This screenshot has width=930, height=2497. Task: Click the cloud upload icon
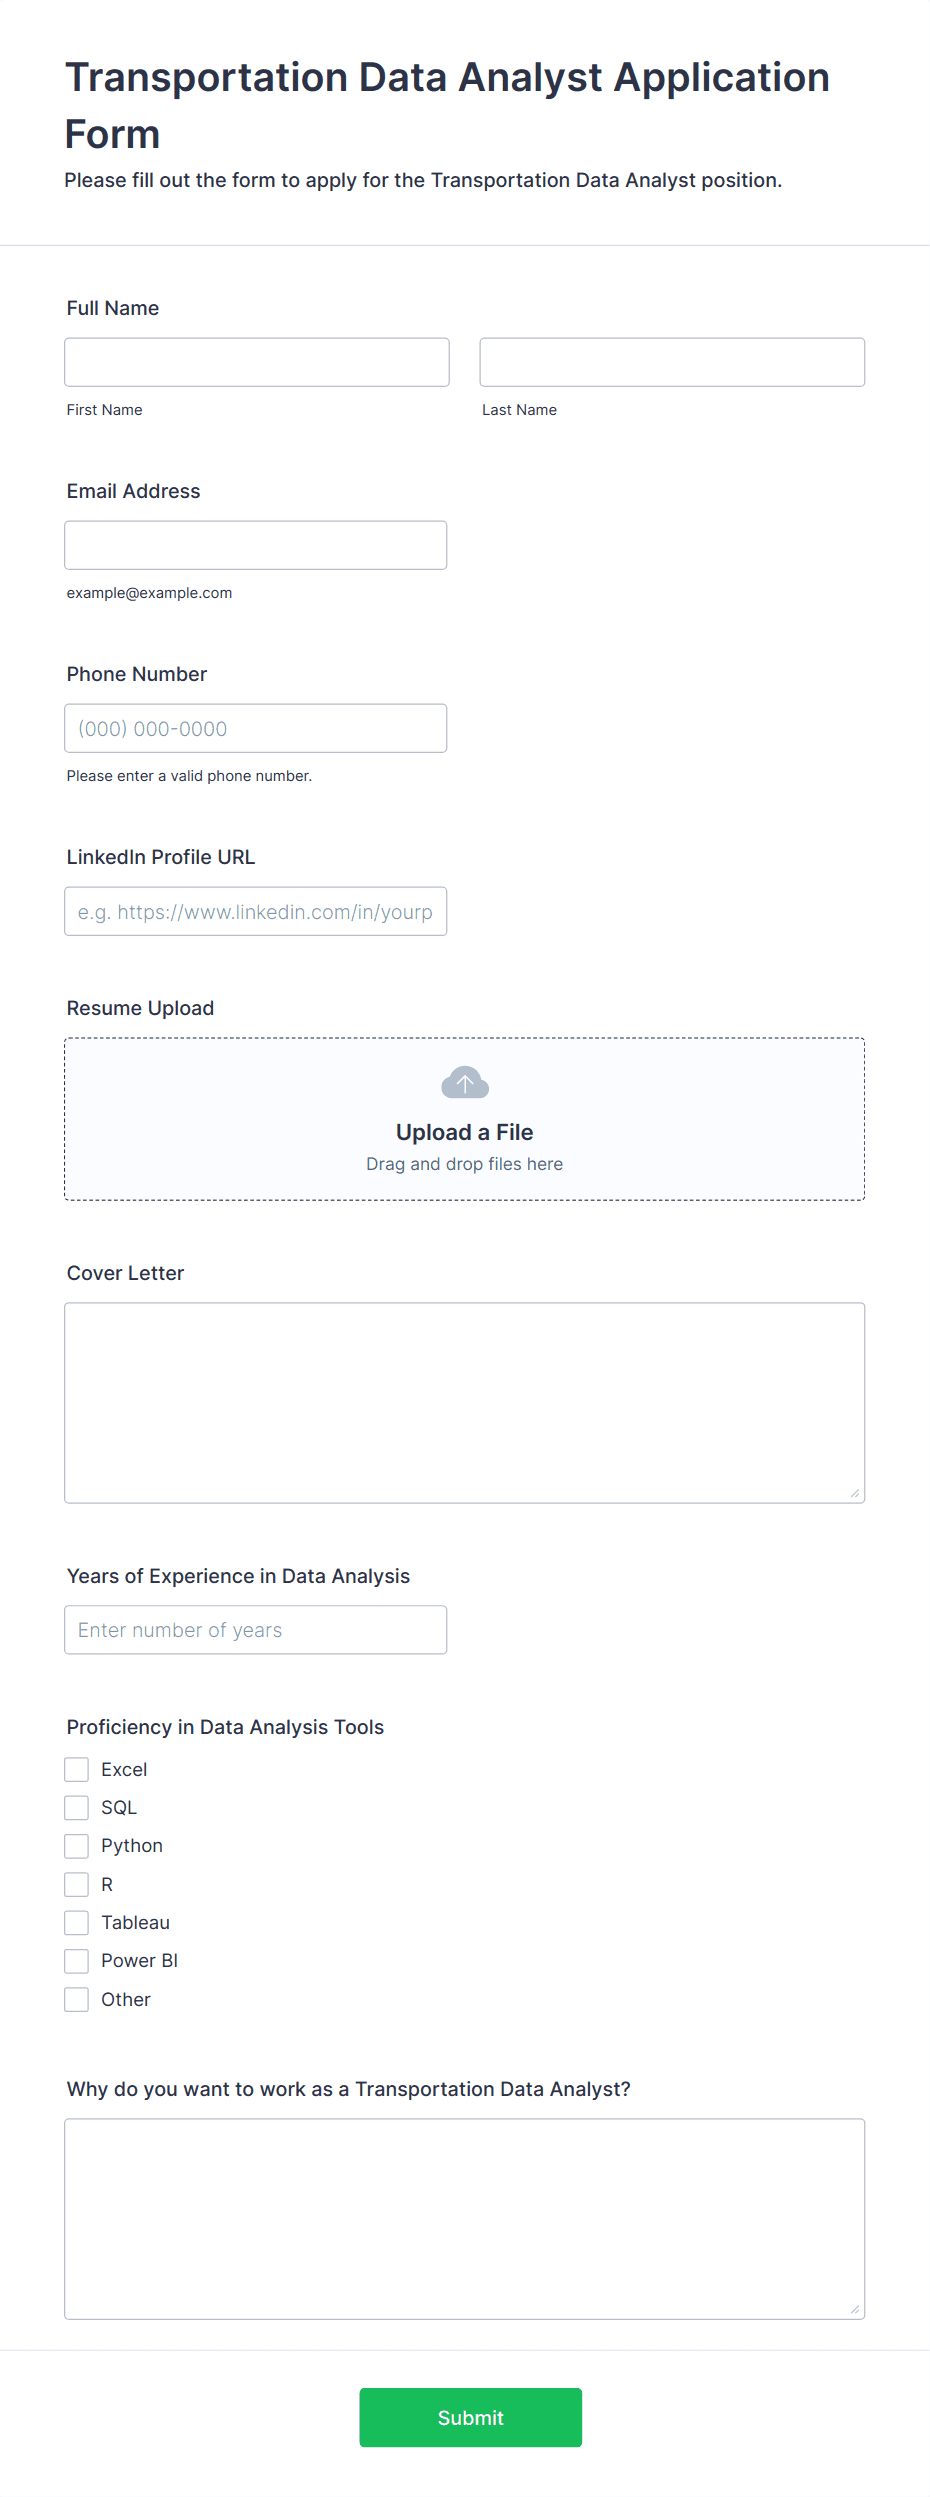465,1082
